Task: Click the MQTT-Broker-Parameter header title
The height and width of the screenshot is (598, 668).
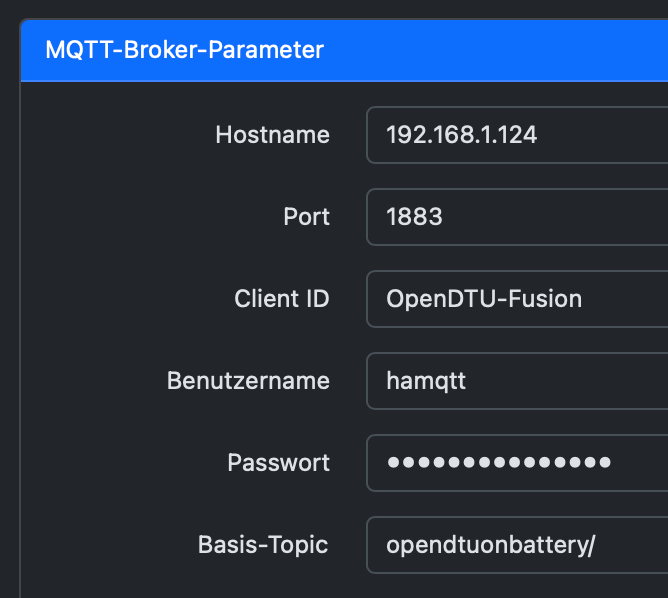Action: (x=185, y=50)
